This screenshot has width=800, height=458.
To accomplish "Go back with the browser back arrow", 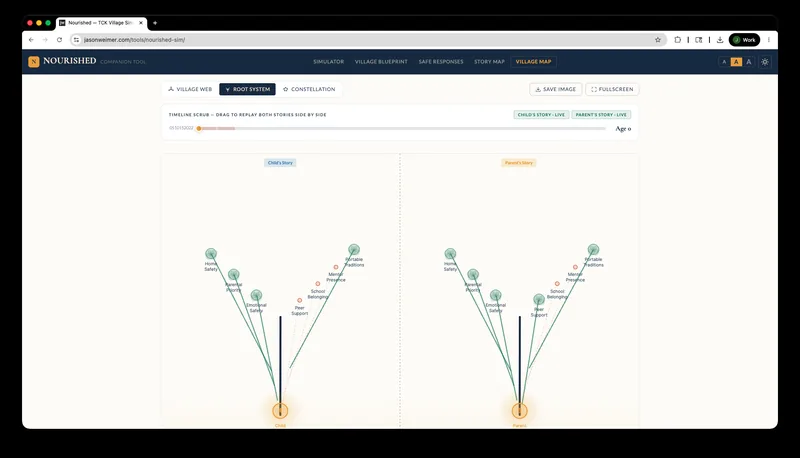I will coord(31,40).
